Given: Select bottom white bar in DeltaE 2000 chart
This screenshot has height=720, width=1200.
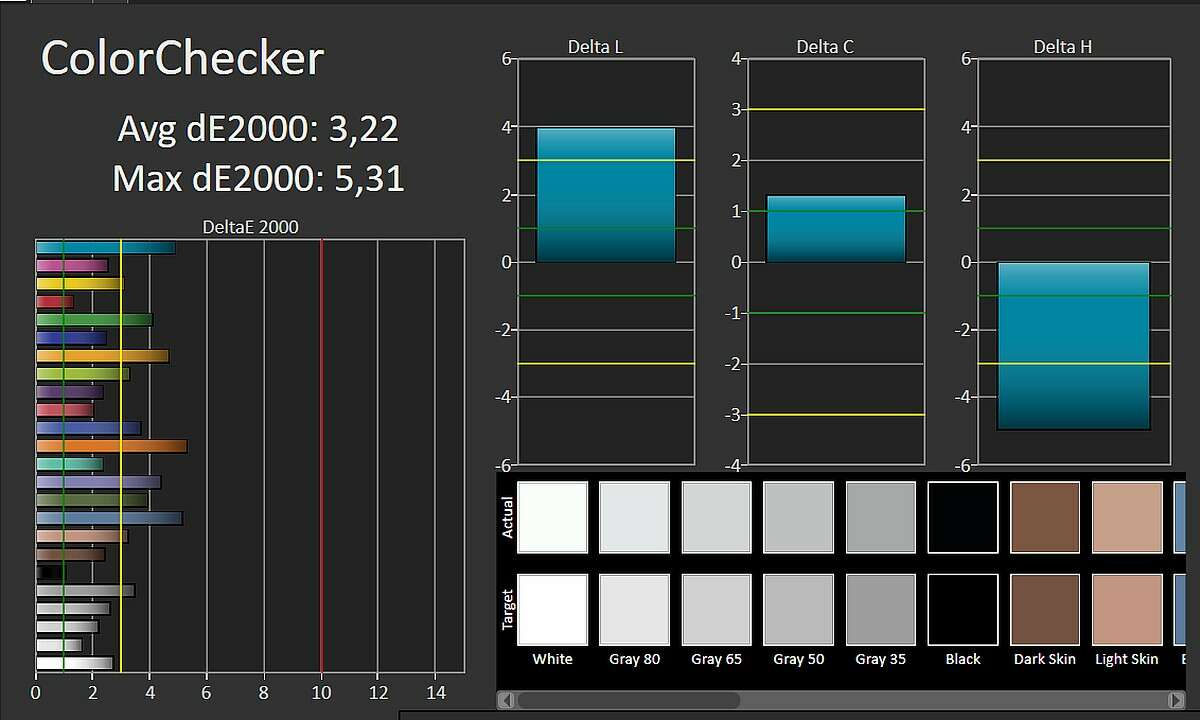Looking at the screenshot, I should (75, 662).
